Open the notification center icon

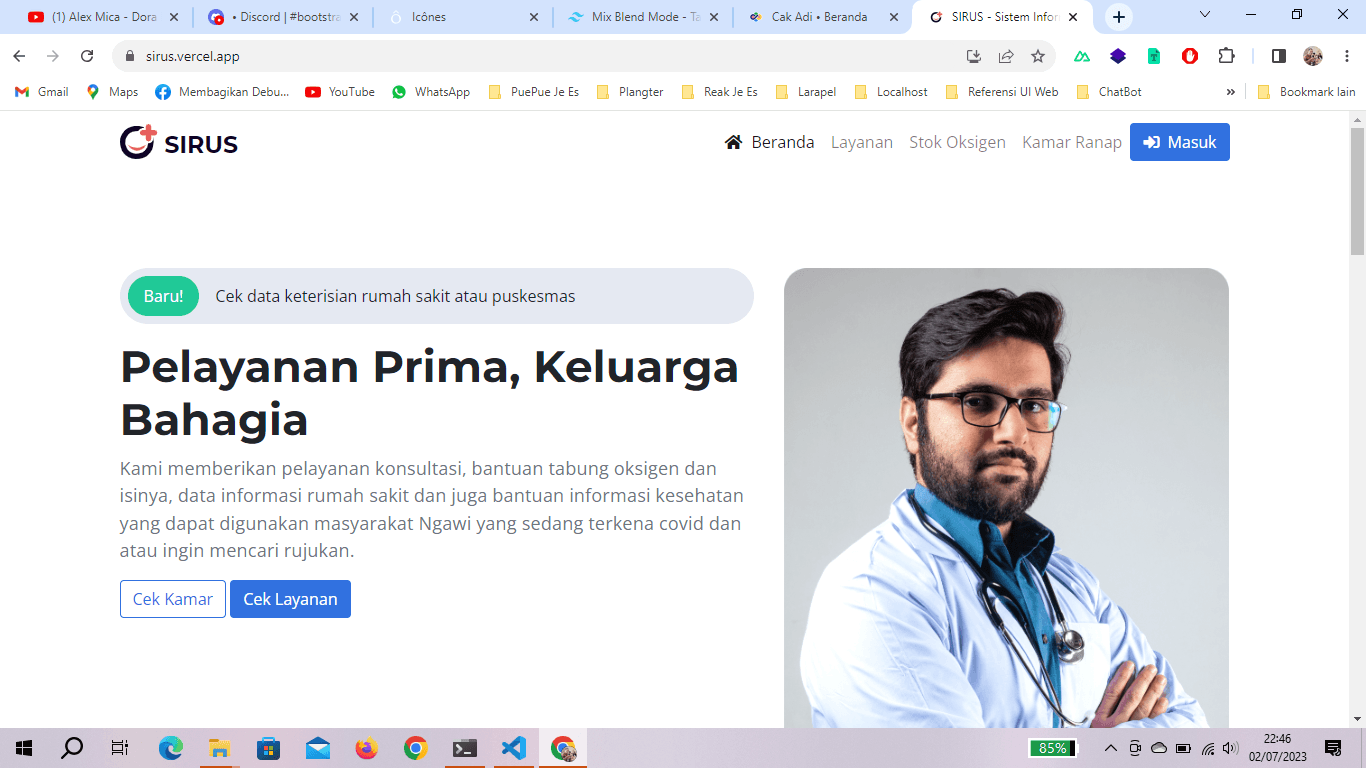pyautogui.click(x=1332, y=747)
